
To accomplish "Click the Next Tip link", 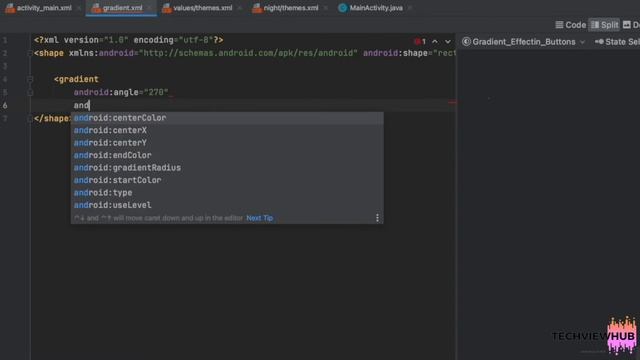I will (x=260, y=218).
